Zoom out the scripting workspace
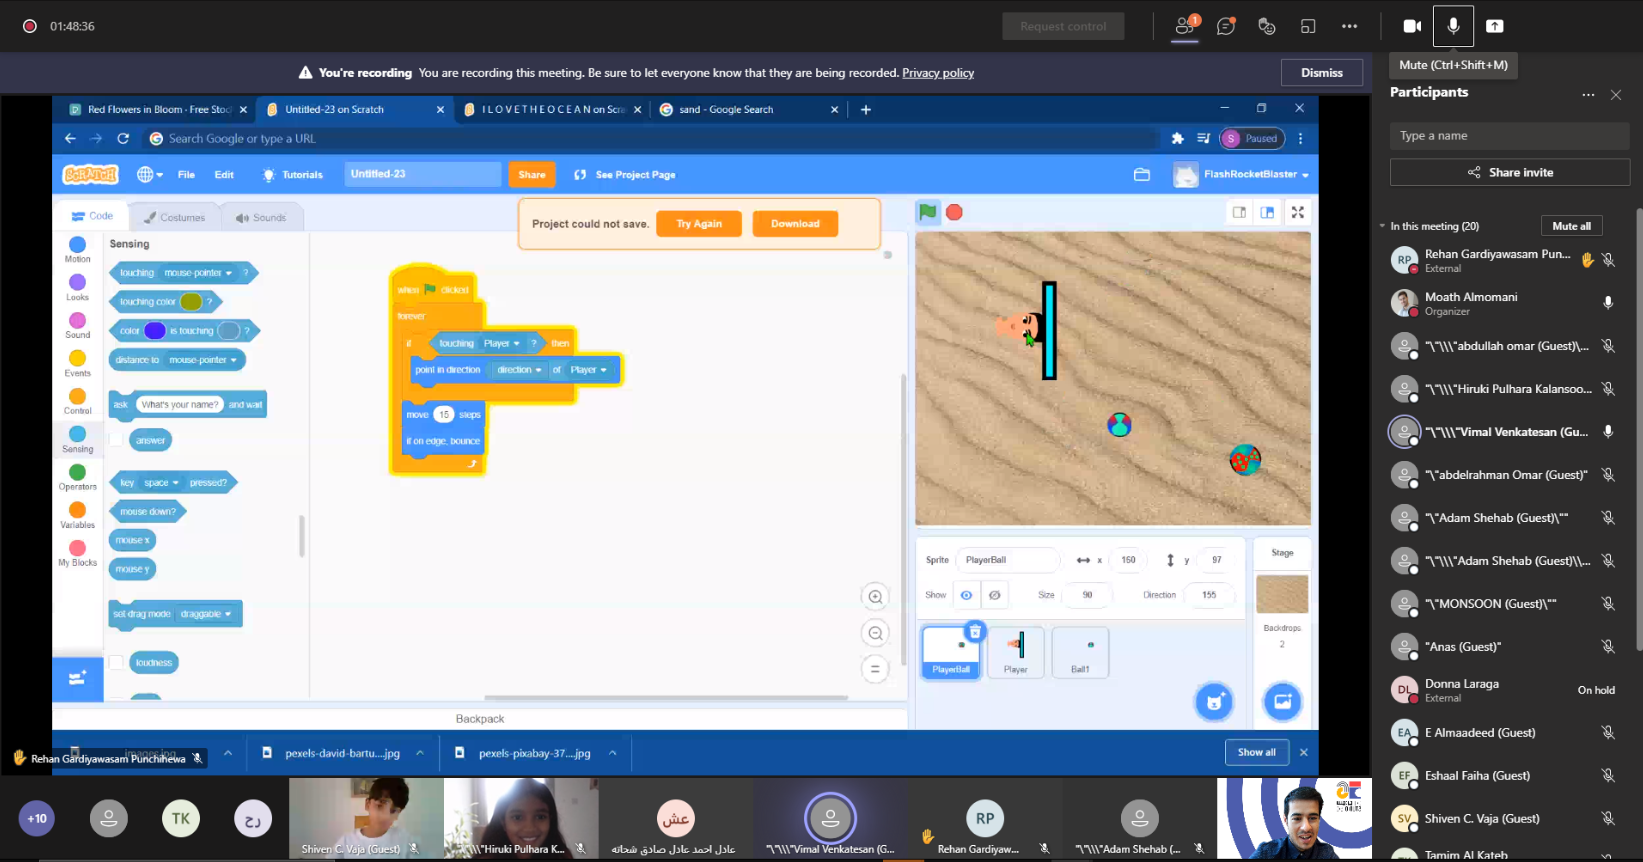1643x862 pixels. 875,633
